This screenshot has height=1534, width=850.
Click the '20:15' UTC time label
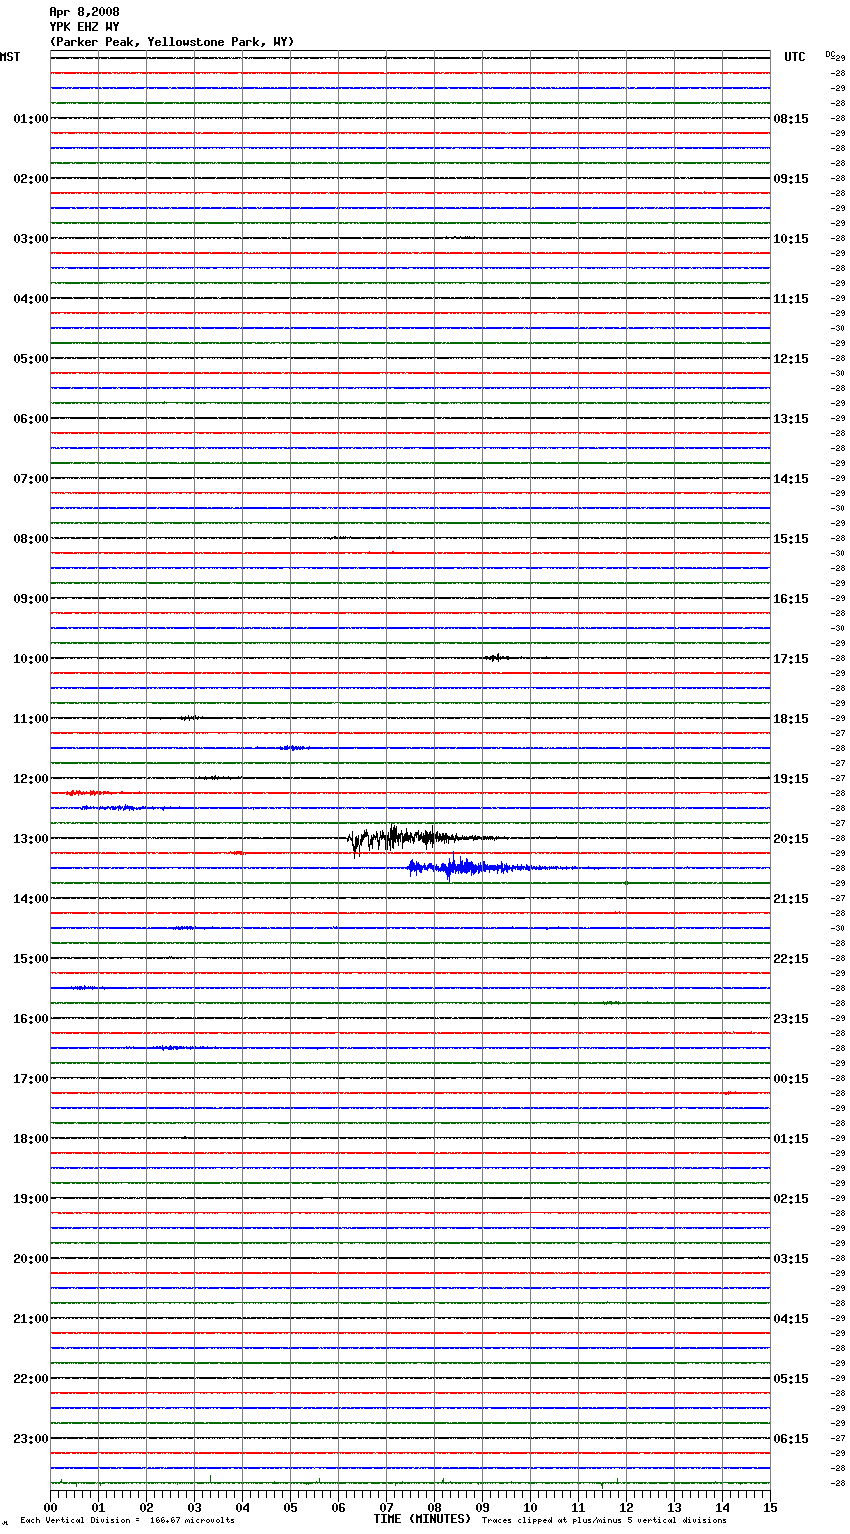791,839
